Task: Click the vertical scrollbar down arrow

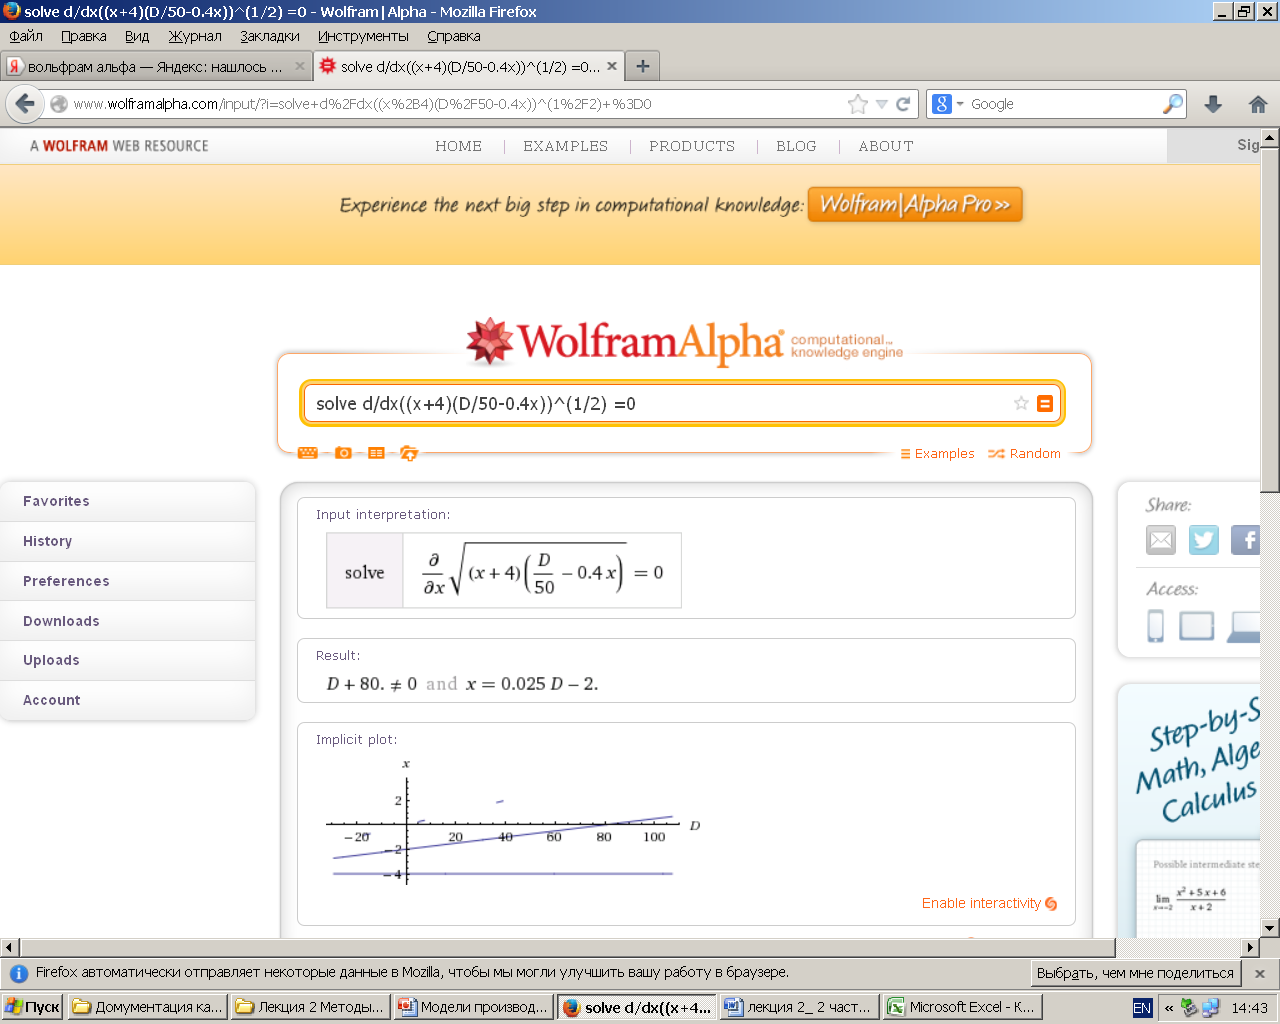Action: point(1270,928)
